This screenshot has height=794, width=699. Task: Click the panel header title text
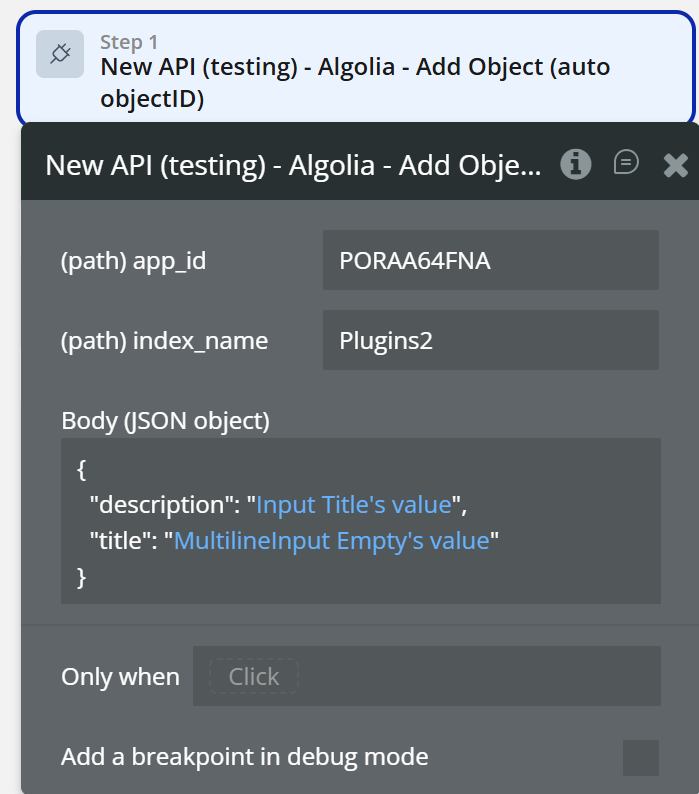pos(293,165)
